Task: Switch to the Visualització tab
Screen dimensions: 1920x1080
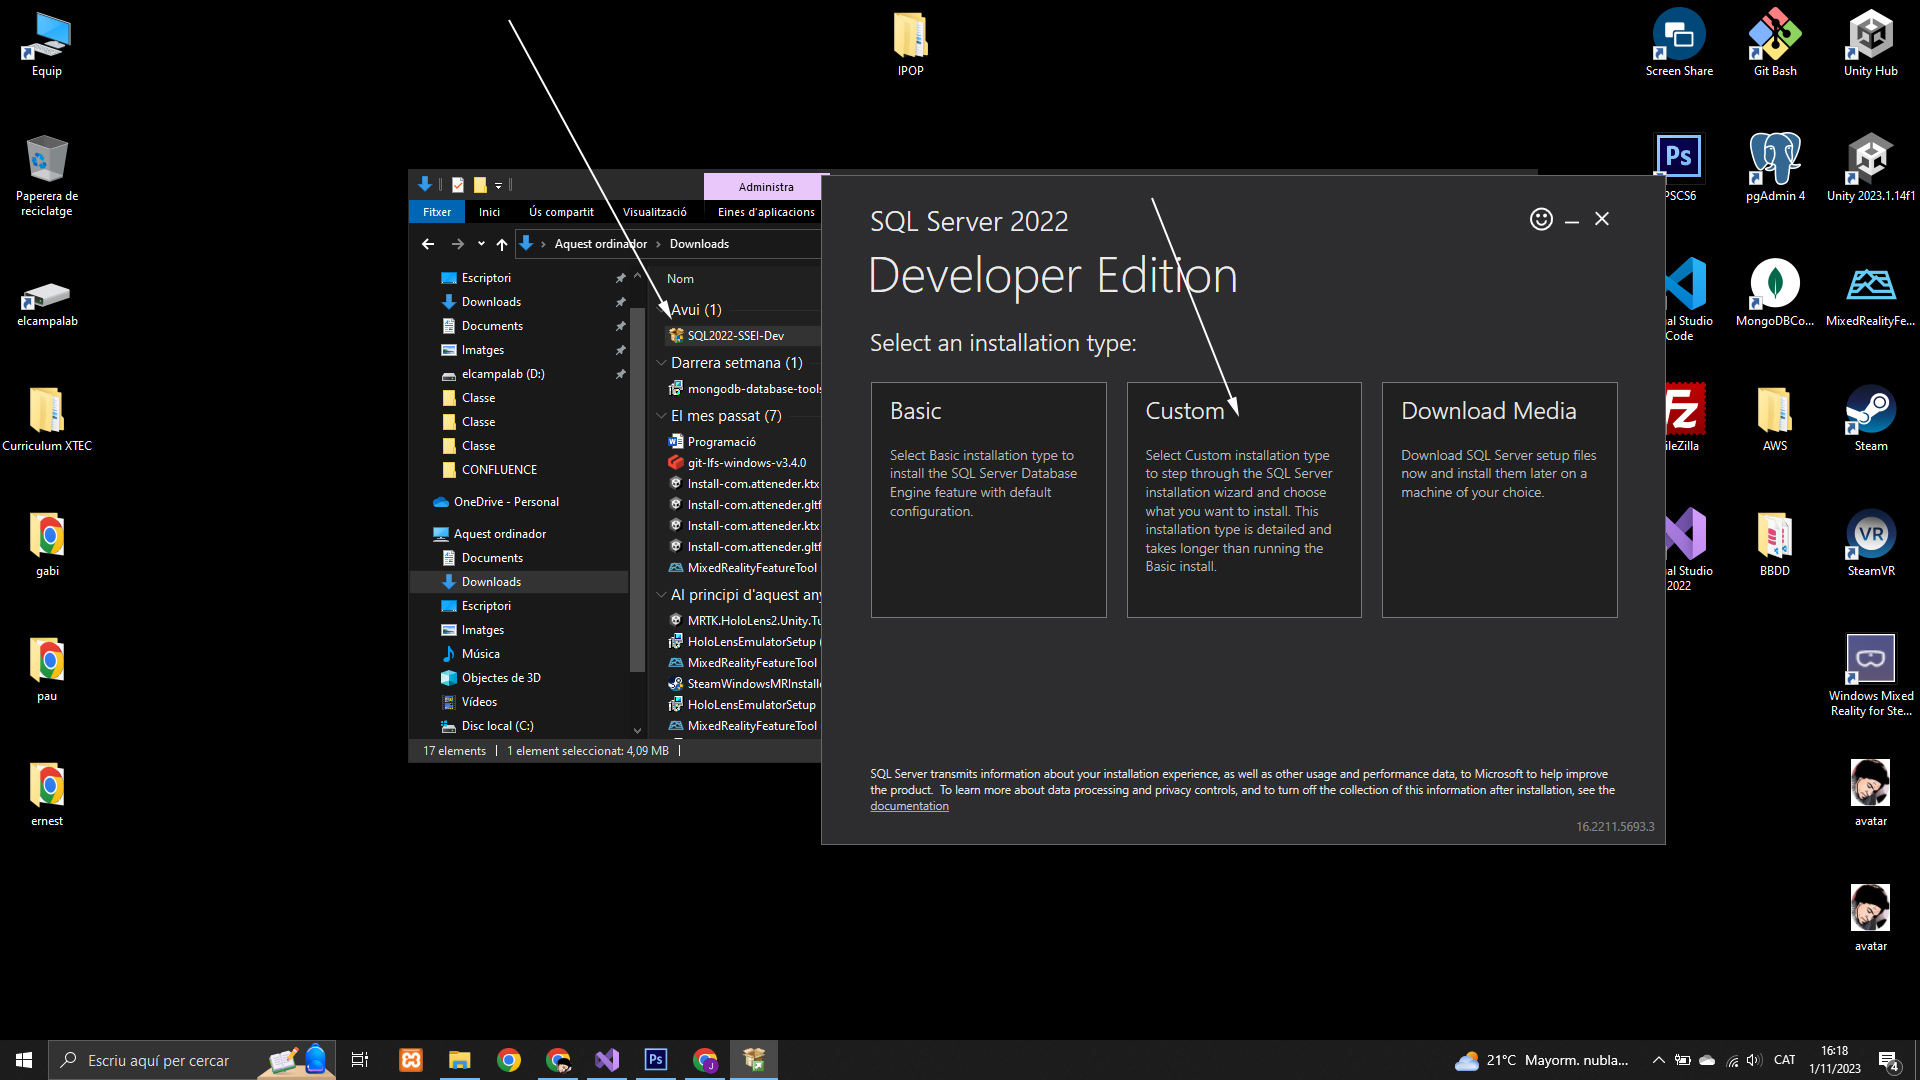Action: 654,212
